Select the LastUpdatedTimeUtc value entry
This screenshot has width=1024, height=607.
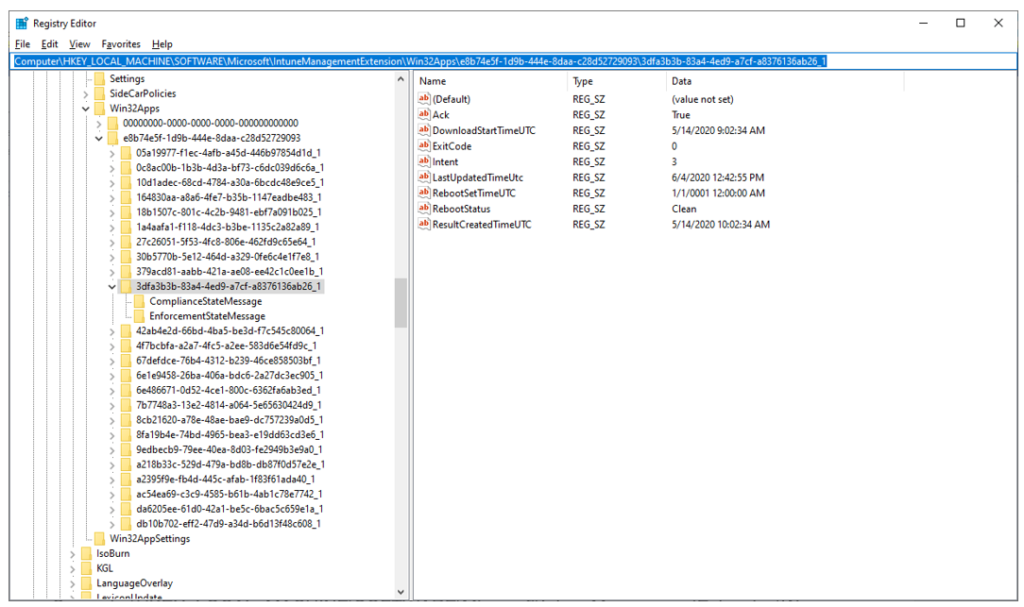pyautogui.click(x=477, y=178)
